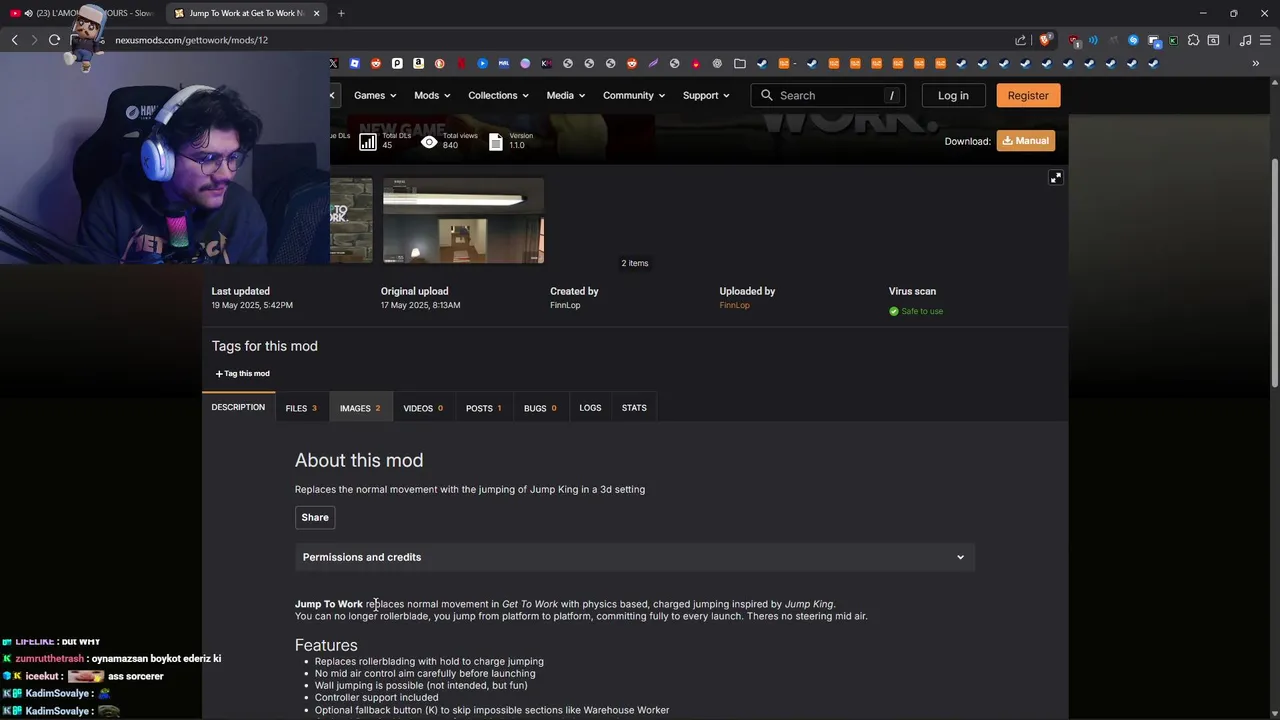Click the 'Features' heading

click(x=326, y=645)
